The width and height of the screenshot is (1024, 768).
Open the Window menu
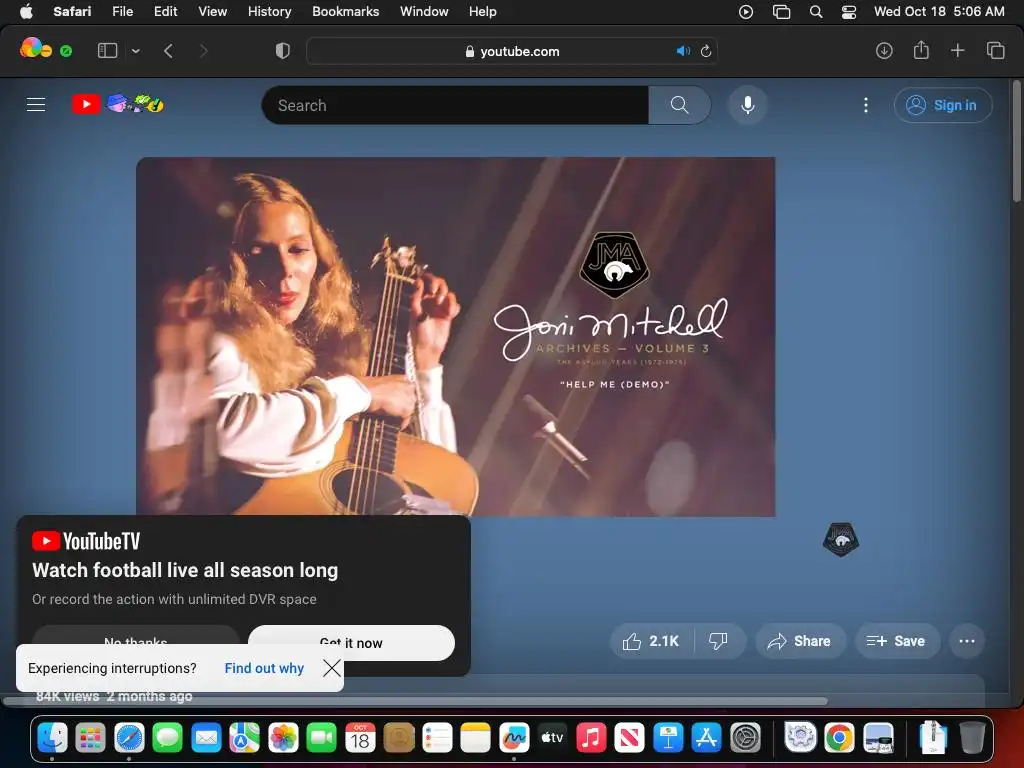[x=424, y=12]
